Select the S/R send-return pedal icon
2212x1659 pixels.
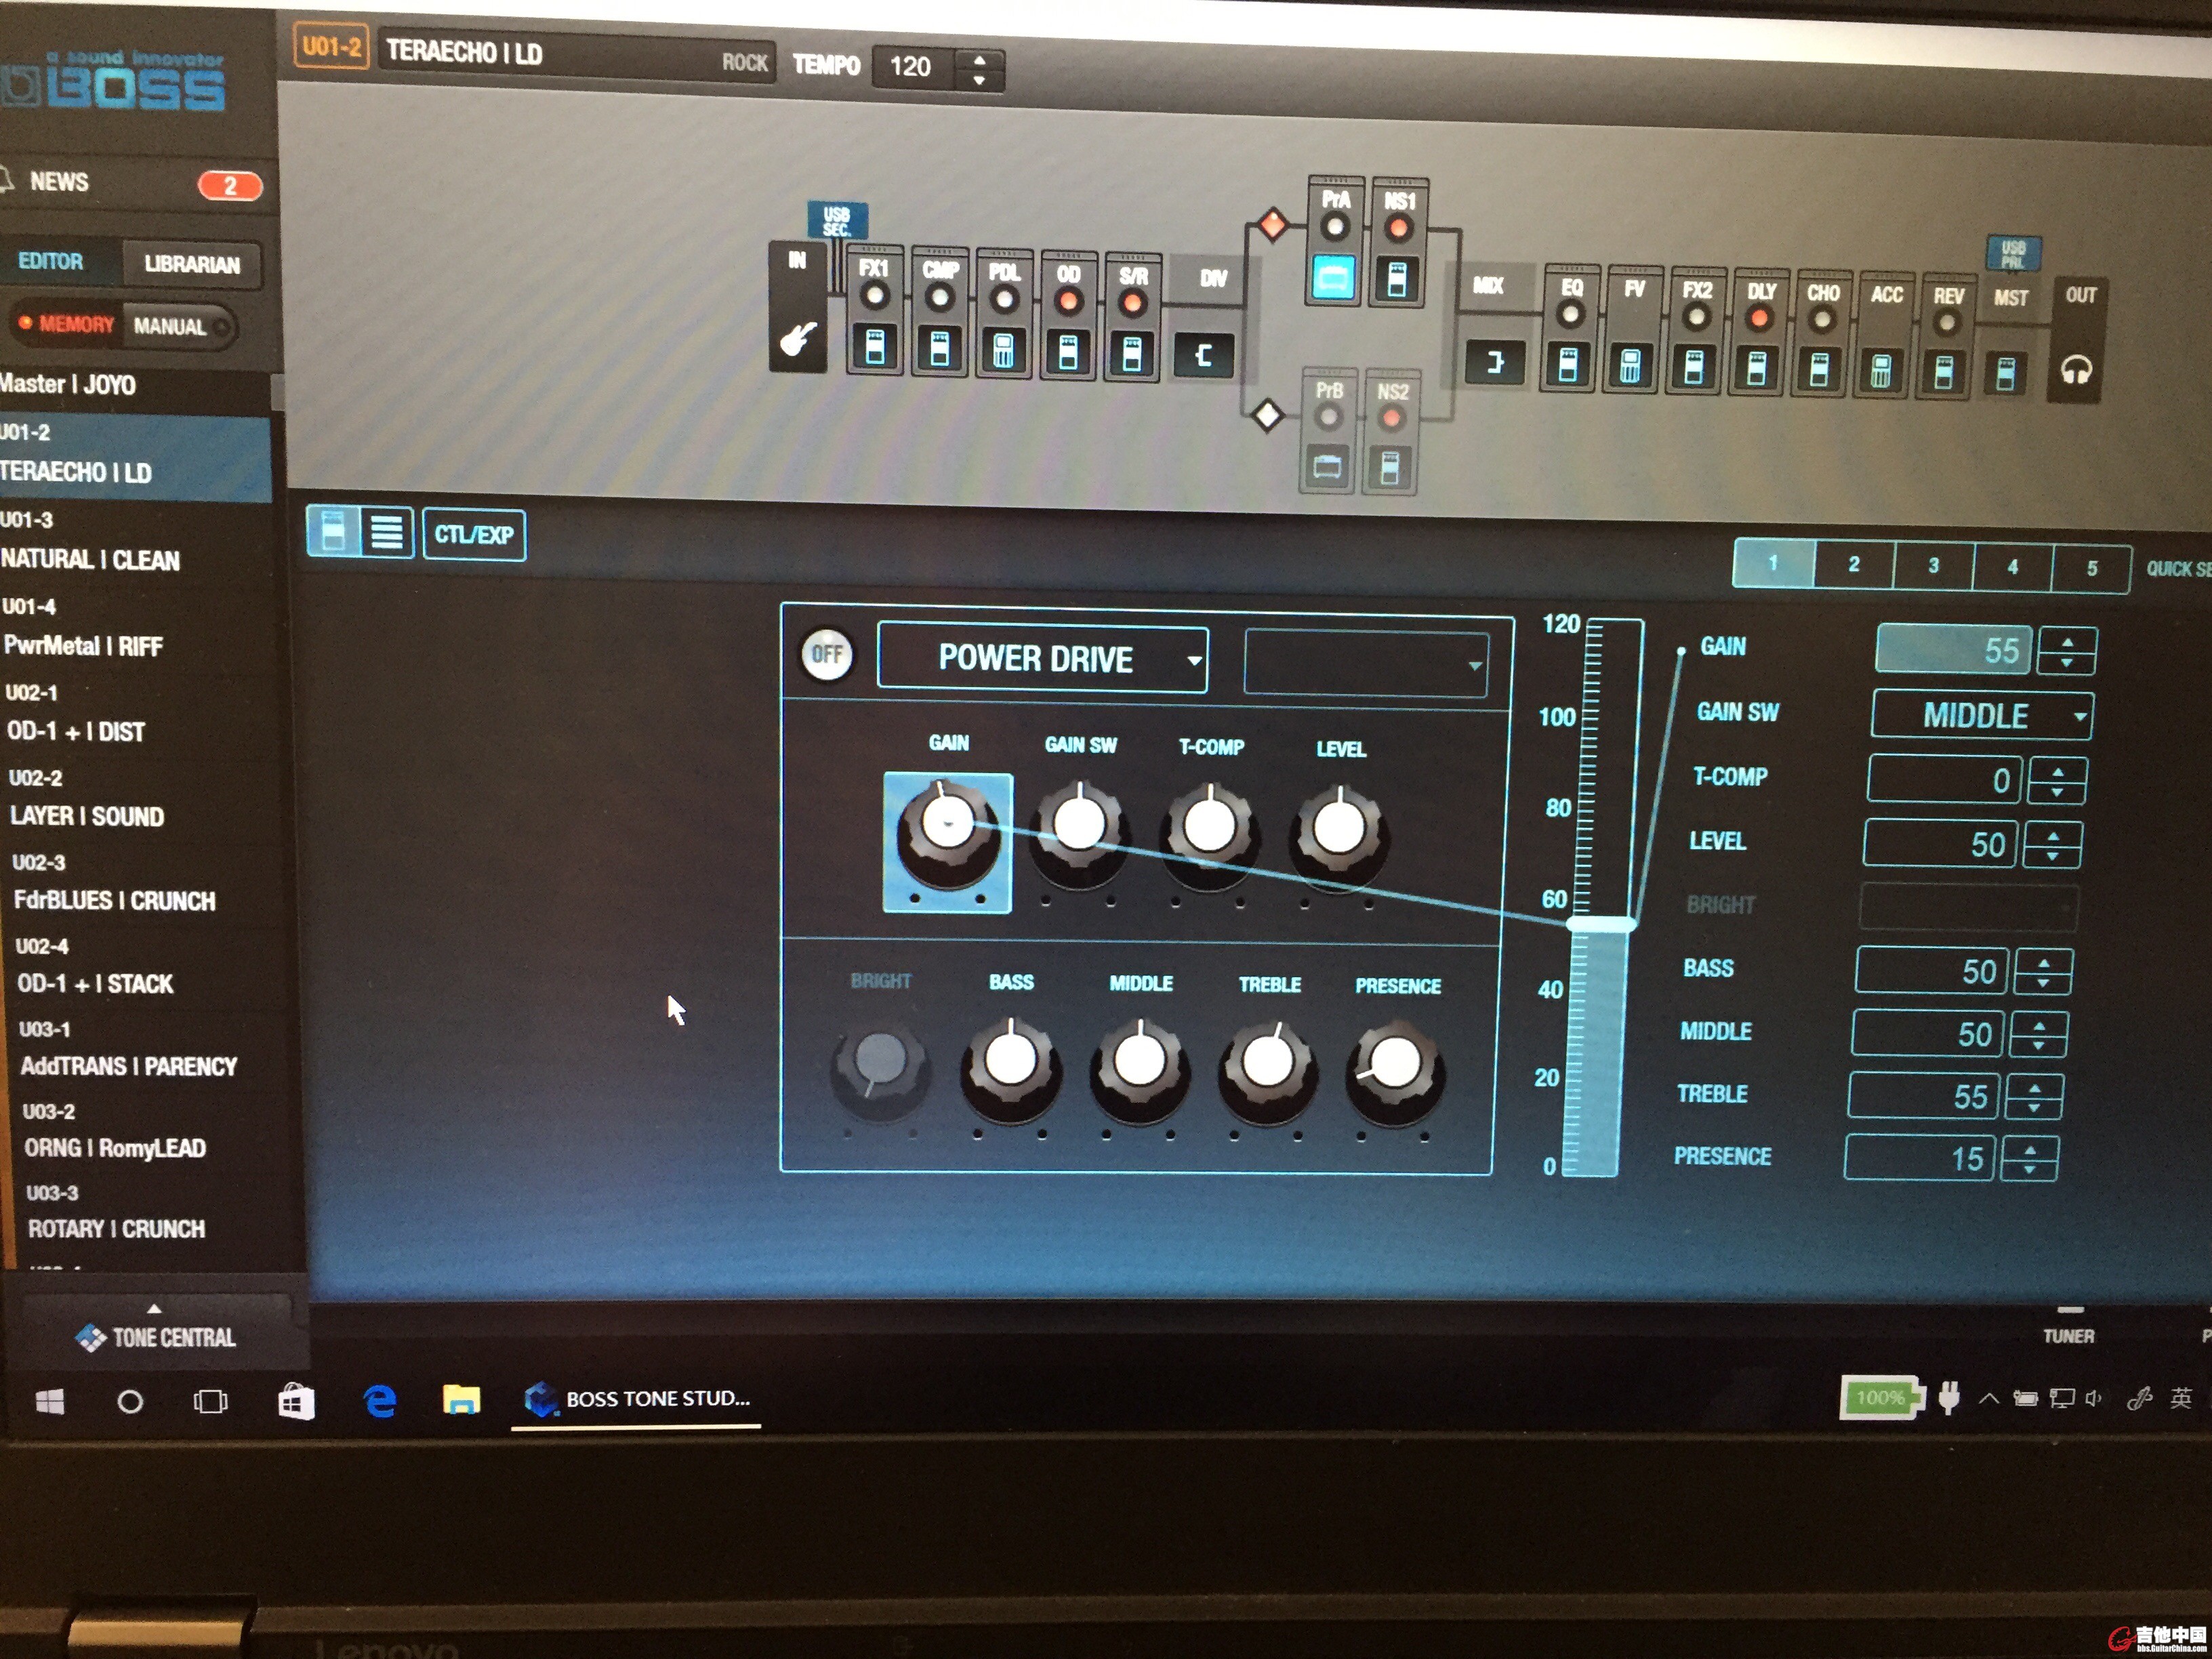coord(1132,355)
